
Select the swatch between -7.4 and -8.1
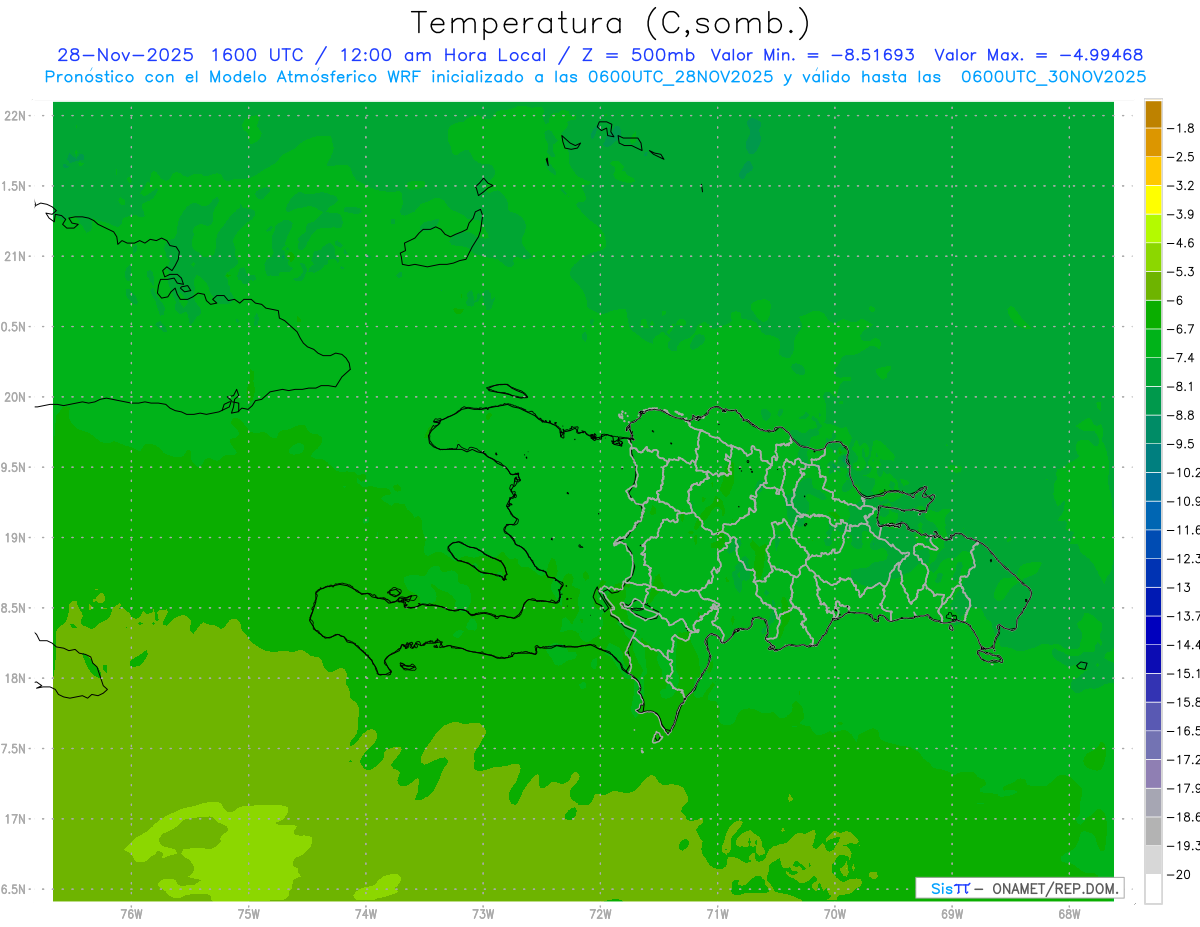(x=1153, y=372)
